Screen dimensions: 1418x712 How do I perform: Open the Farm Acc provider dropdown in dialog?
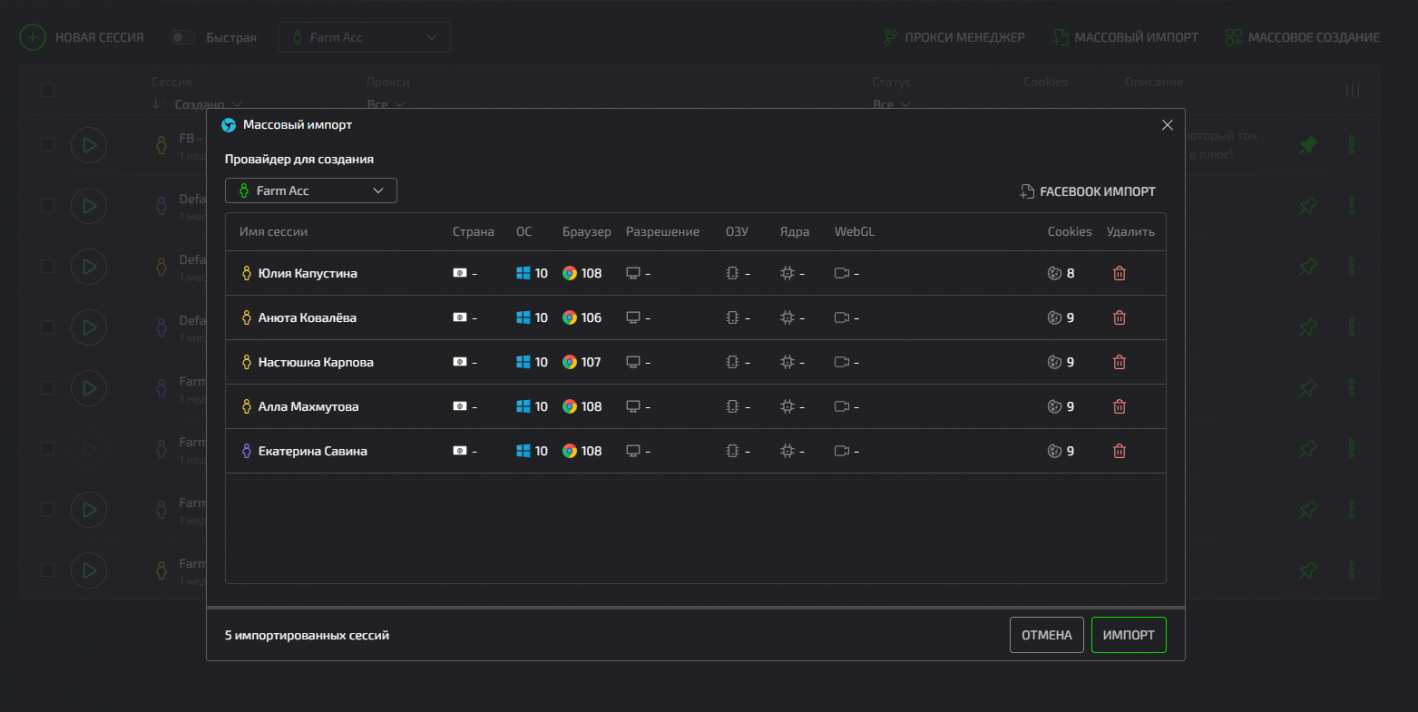click(311, 190)
